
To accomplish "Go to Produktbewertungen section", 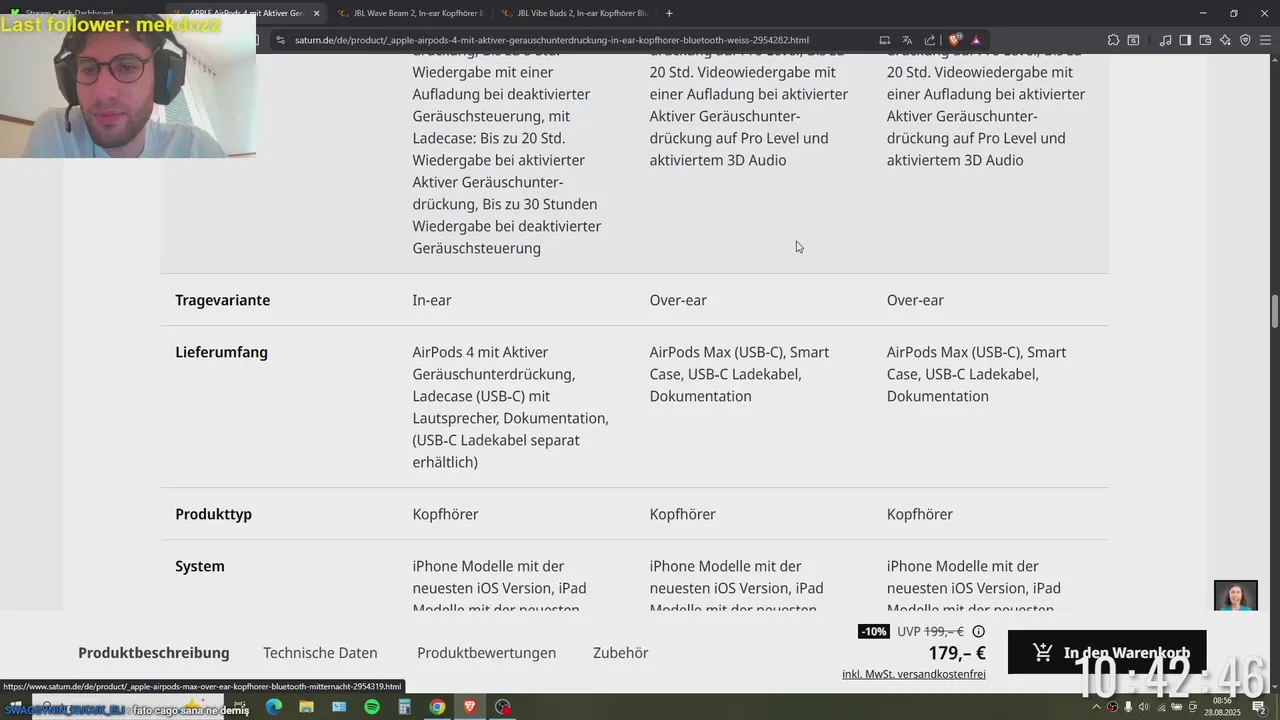I will [486, 653].
